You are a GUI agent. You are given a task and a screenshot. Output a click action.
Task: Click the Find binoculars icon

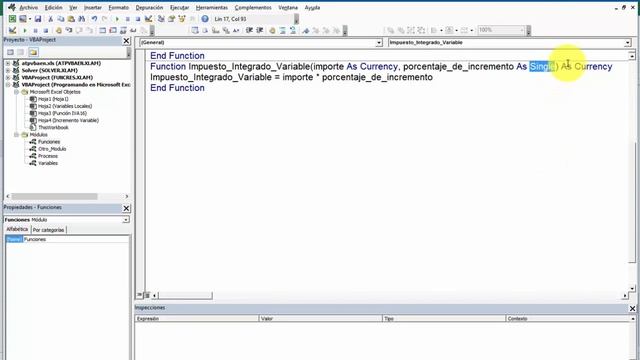click(82, 19)
